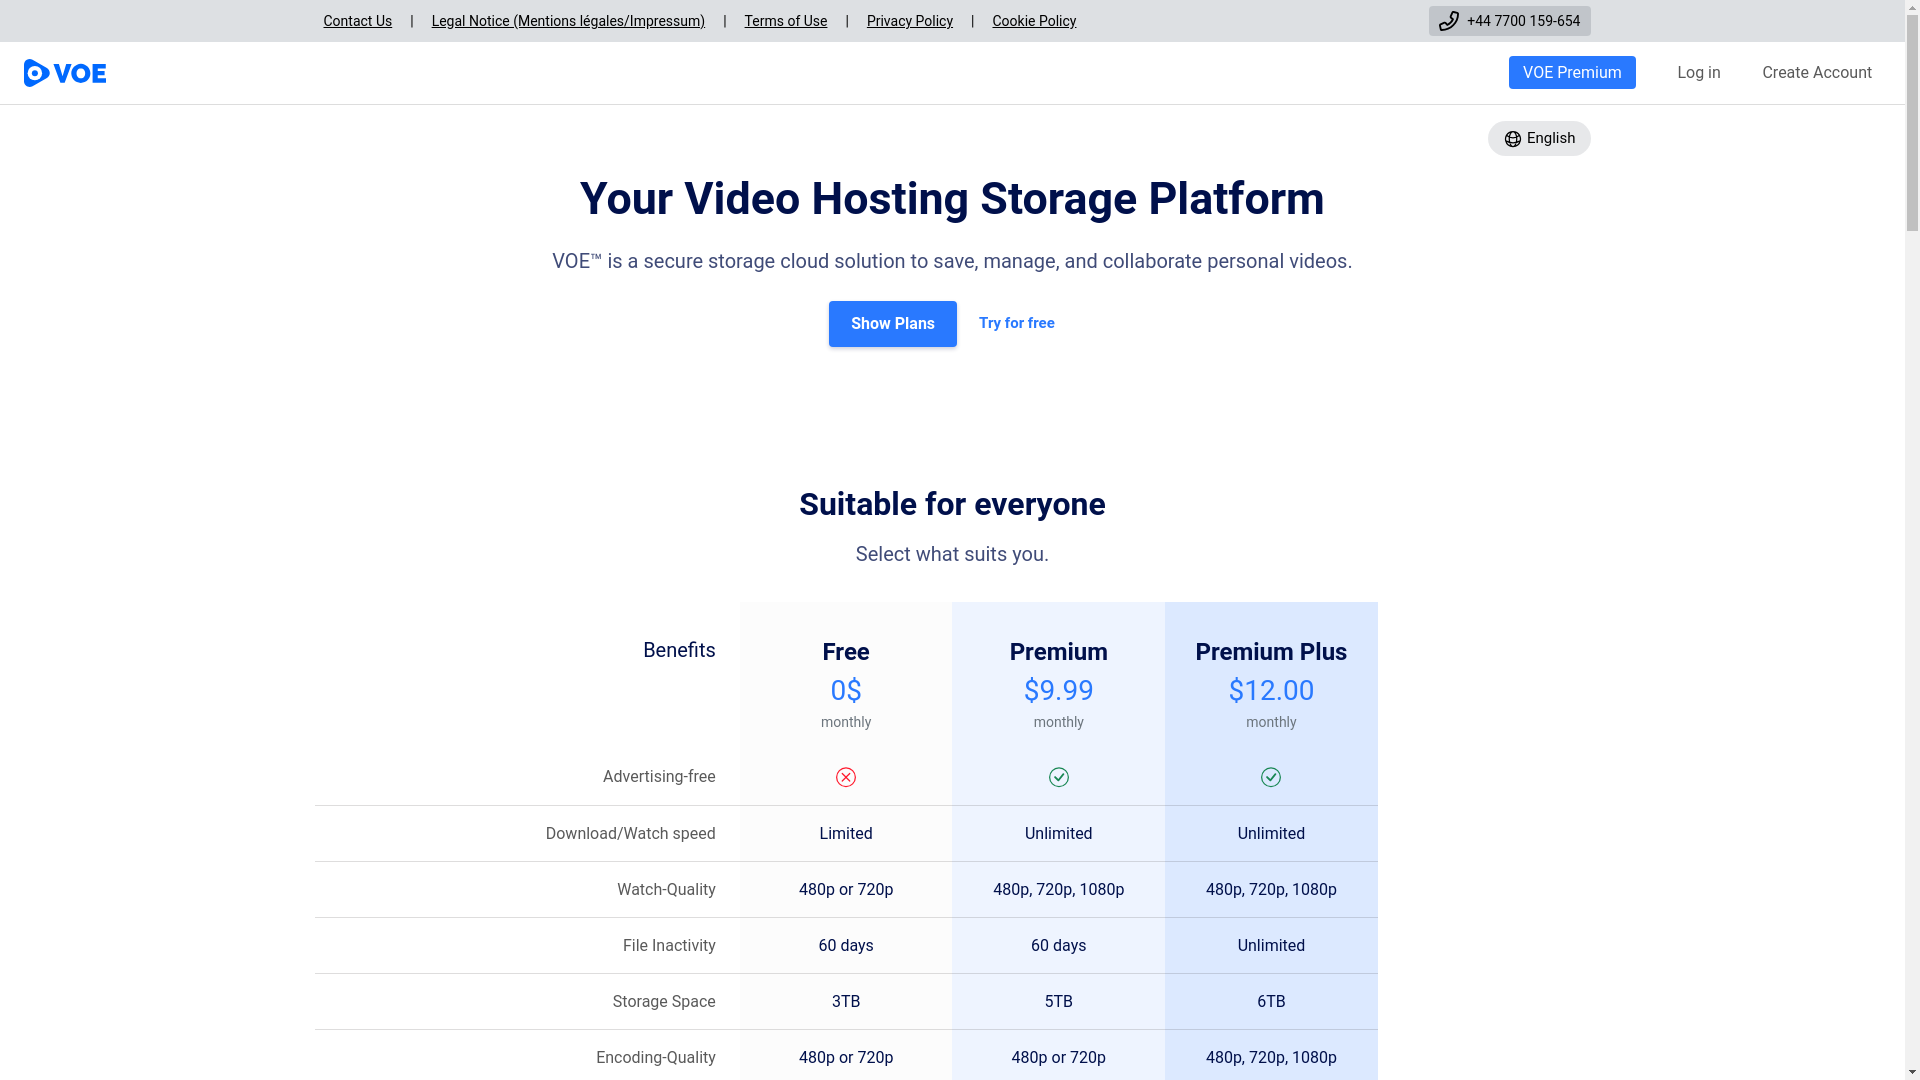Click the Suitable for everyone heading
Image resolution: width=1920 pixels, height=1080 pixels.
(x=952, y=504)
